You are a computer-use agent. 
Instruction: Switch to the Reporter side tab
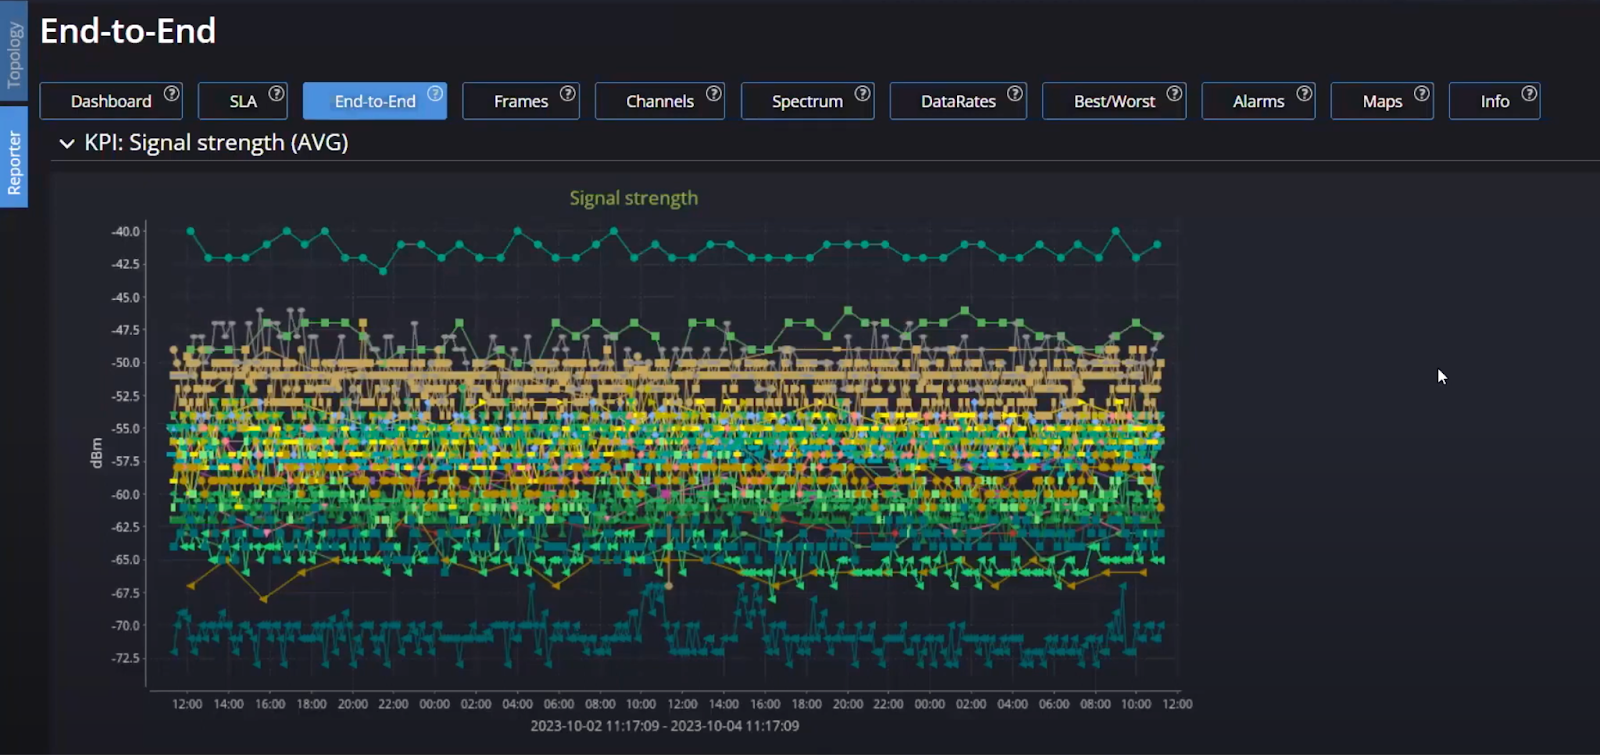14,160
